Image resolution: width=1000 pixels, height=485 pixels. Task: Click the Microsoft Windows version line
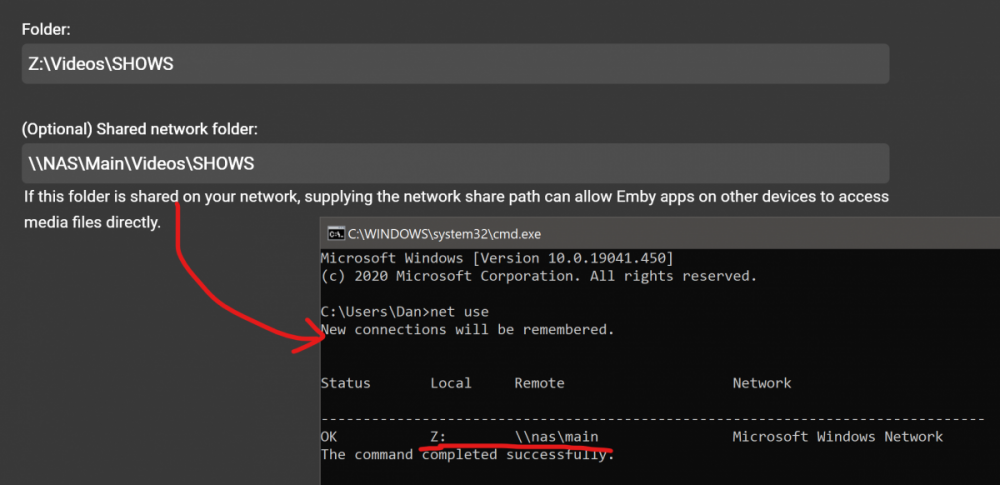pos(497,258)
